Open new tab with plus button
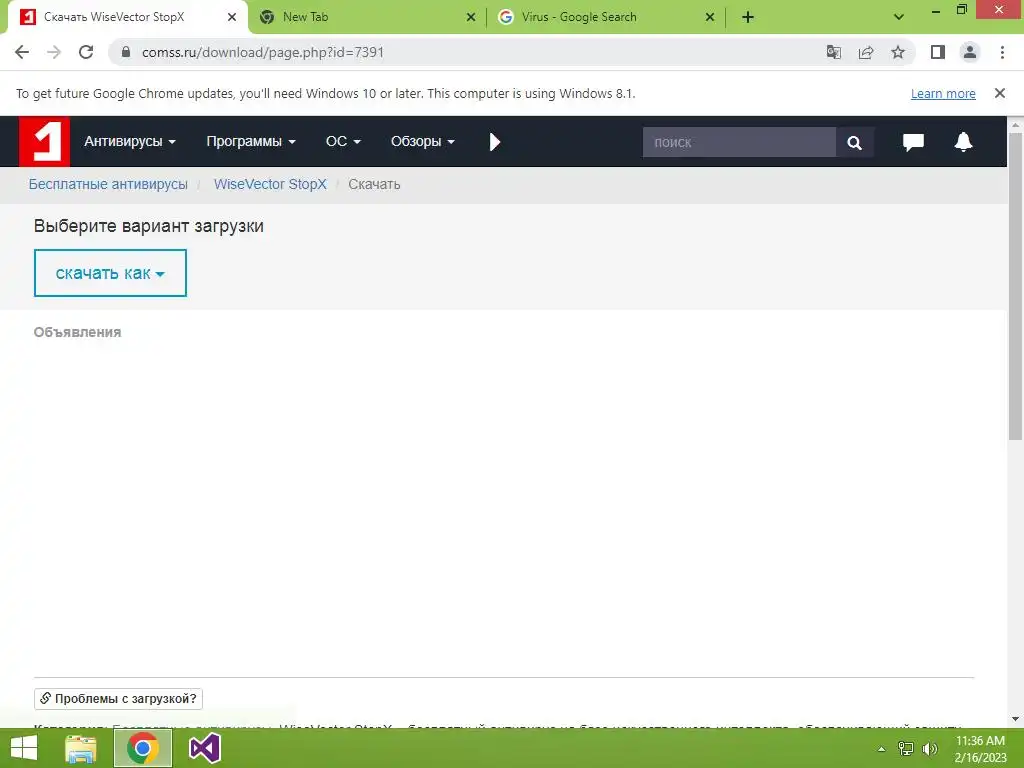 pyautogui.click(x=748, y=17)
